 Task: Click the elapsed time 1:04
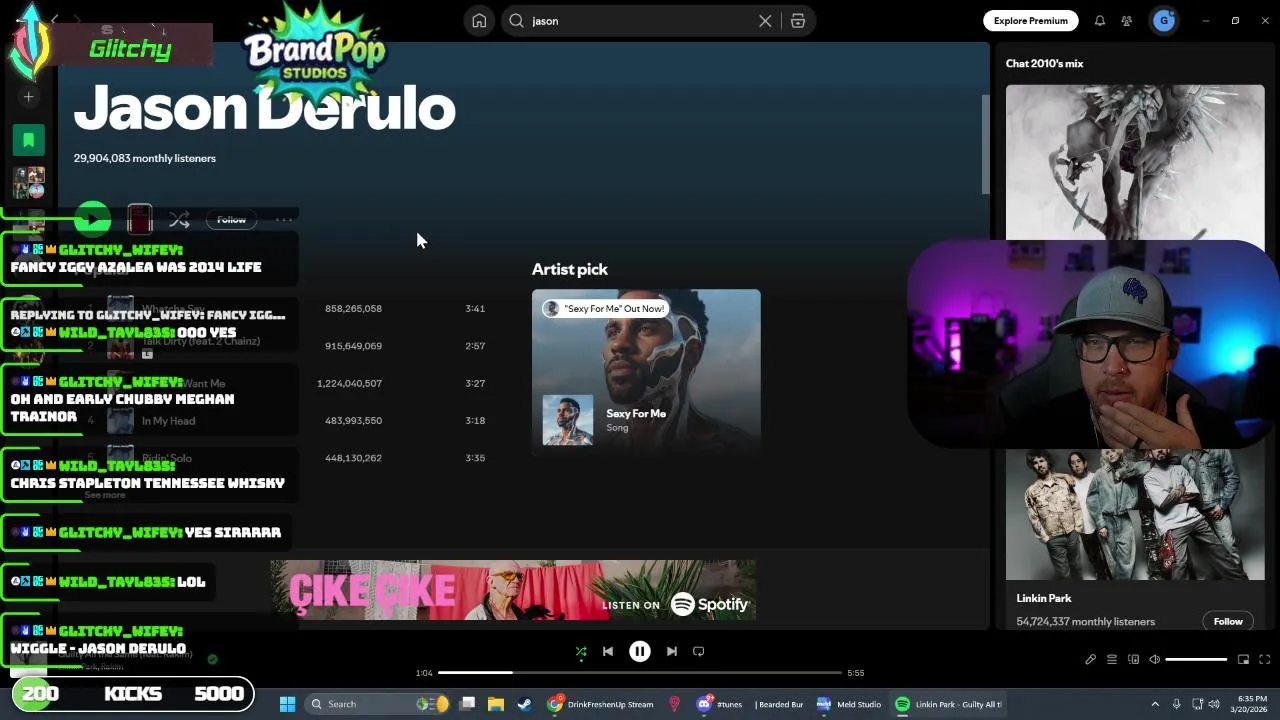click(x=424, y=673)
